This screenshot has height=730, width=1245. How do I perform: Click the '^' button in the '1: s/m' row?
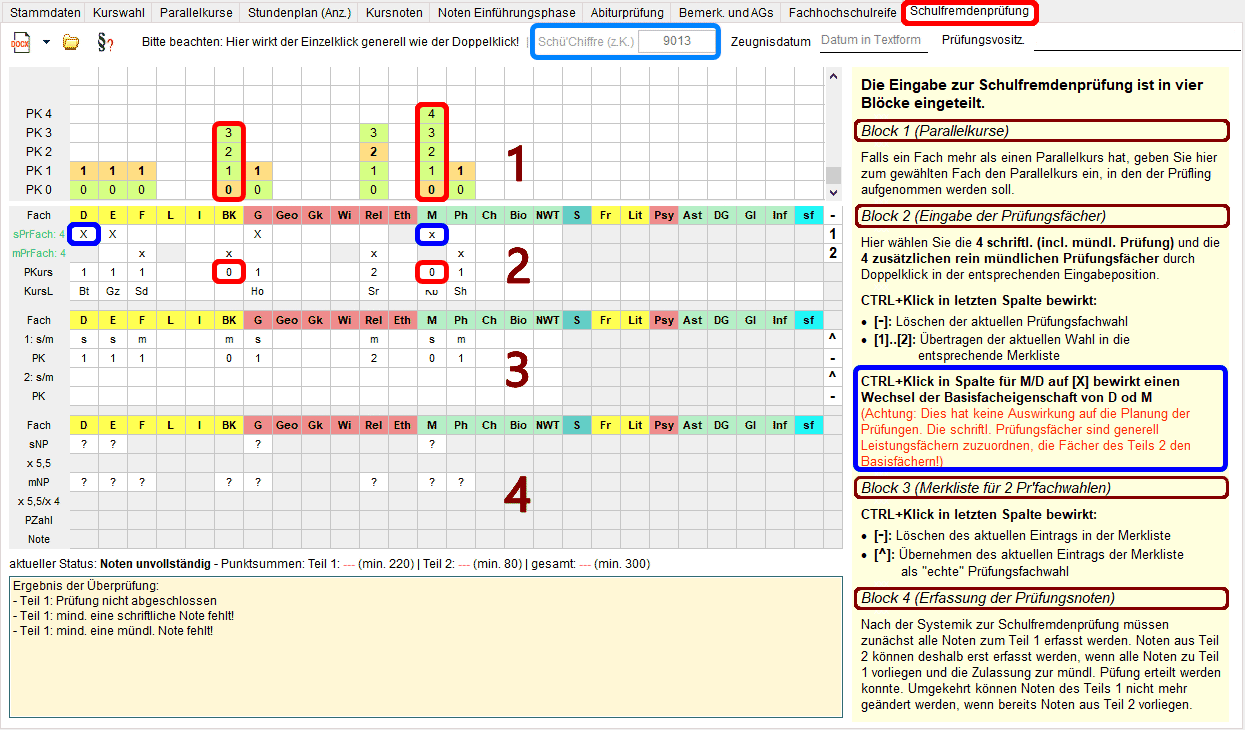pyautogui.click(x=833, y=340)
